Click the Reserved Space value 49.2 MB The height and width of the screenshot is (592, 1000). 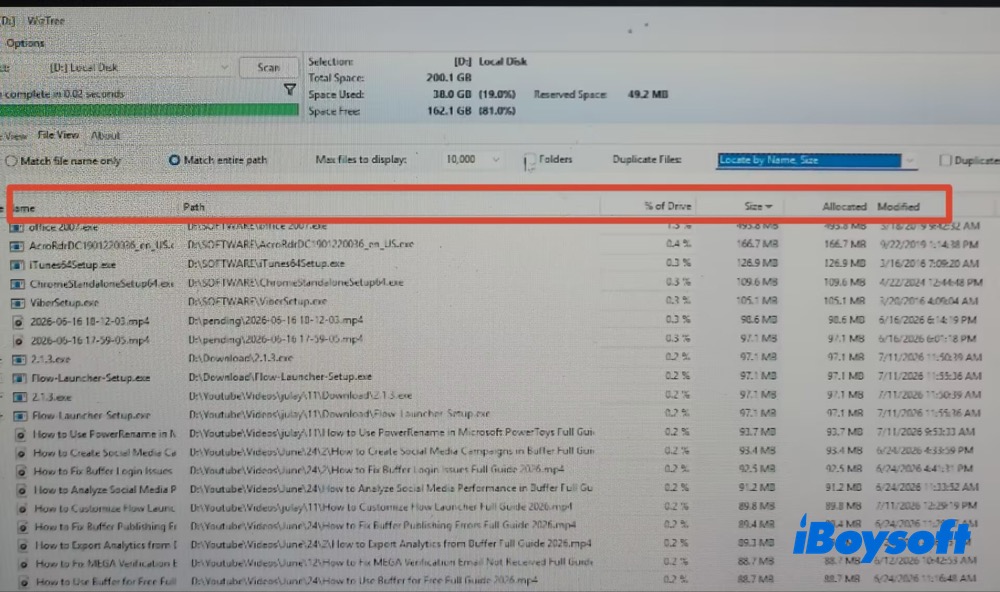pyautogui.click(x=647, y=94)
